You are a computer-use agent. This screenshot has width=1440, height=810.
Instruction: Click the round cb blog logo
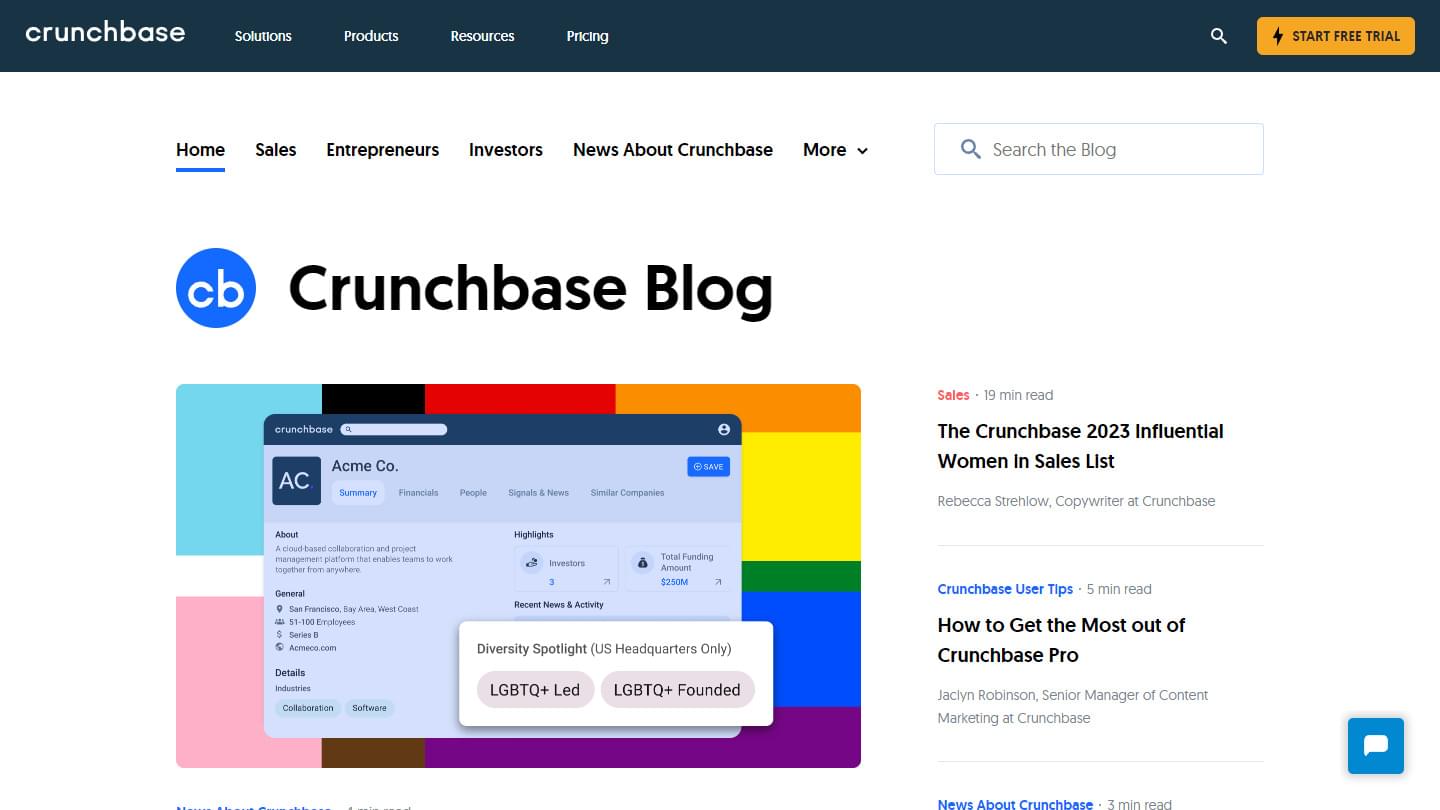(x=216, y=288)
